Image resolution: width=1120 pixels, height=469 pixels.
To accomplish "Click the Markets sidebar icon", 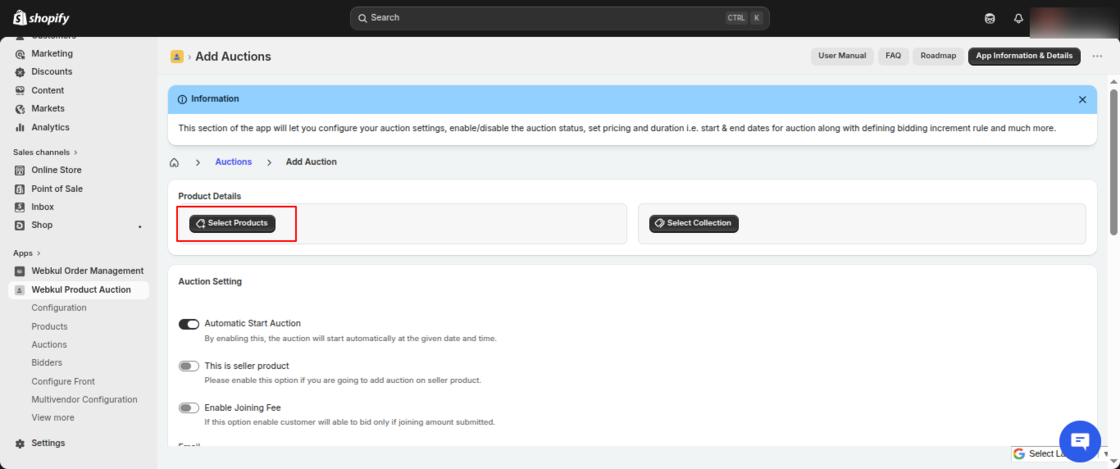I will 19,109.
